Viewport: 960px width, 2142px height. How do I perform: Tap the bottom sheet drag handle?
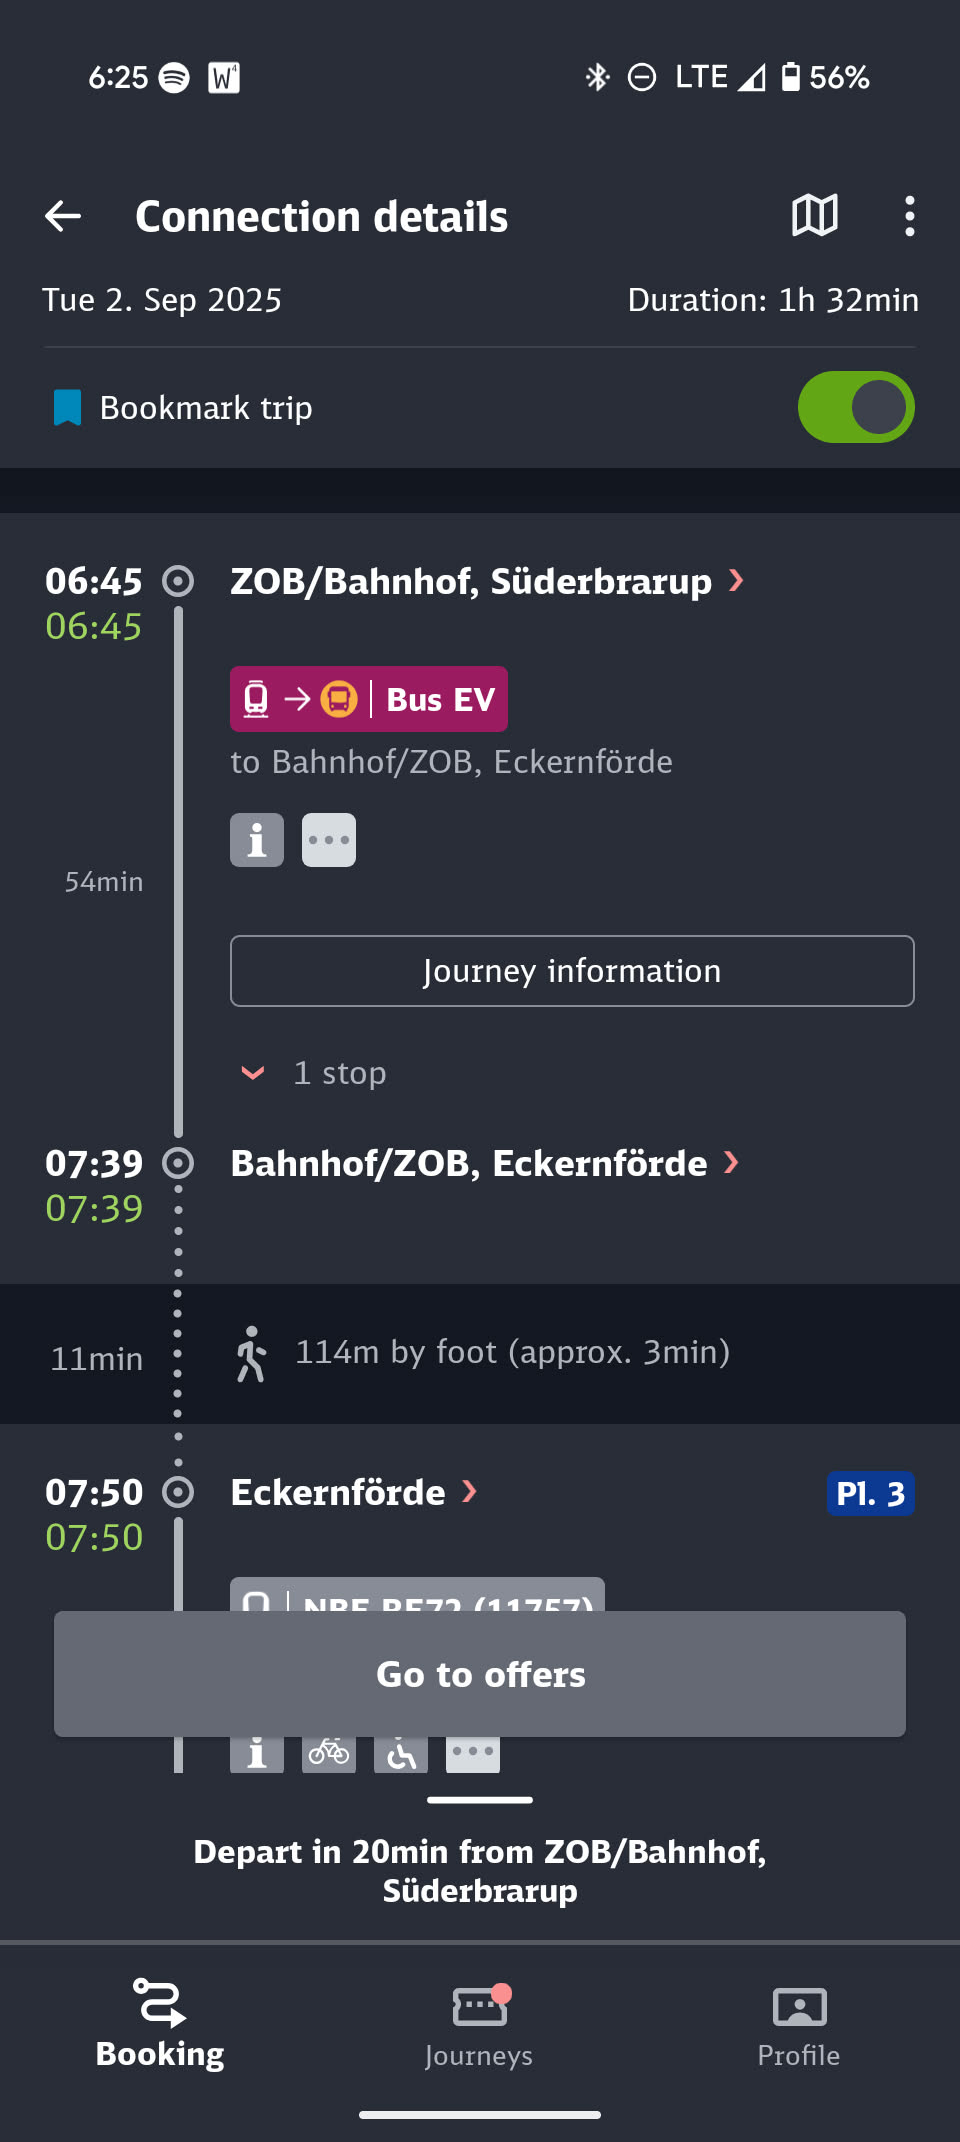tap(480, 1800)
